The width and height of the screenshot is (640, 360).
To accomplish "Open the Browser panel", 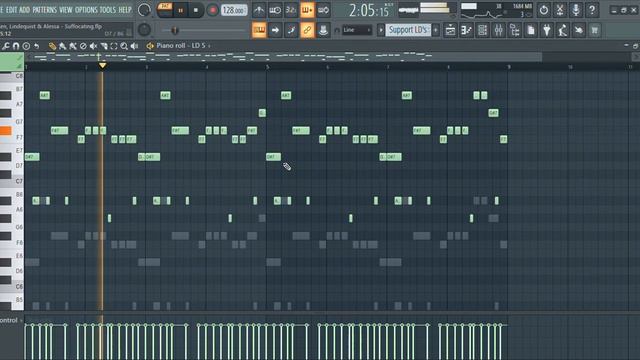I will tap(515, 30).
